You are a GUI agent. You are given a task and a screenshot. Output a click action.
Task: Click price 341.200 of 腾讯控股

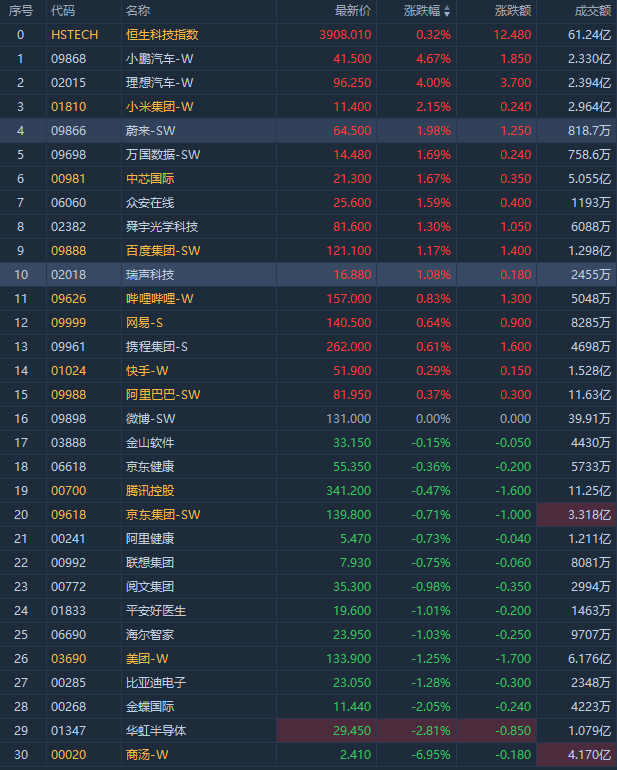349,491
